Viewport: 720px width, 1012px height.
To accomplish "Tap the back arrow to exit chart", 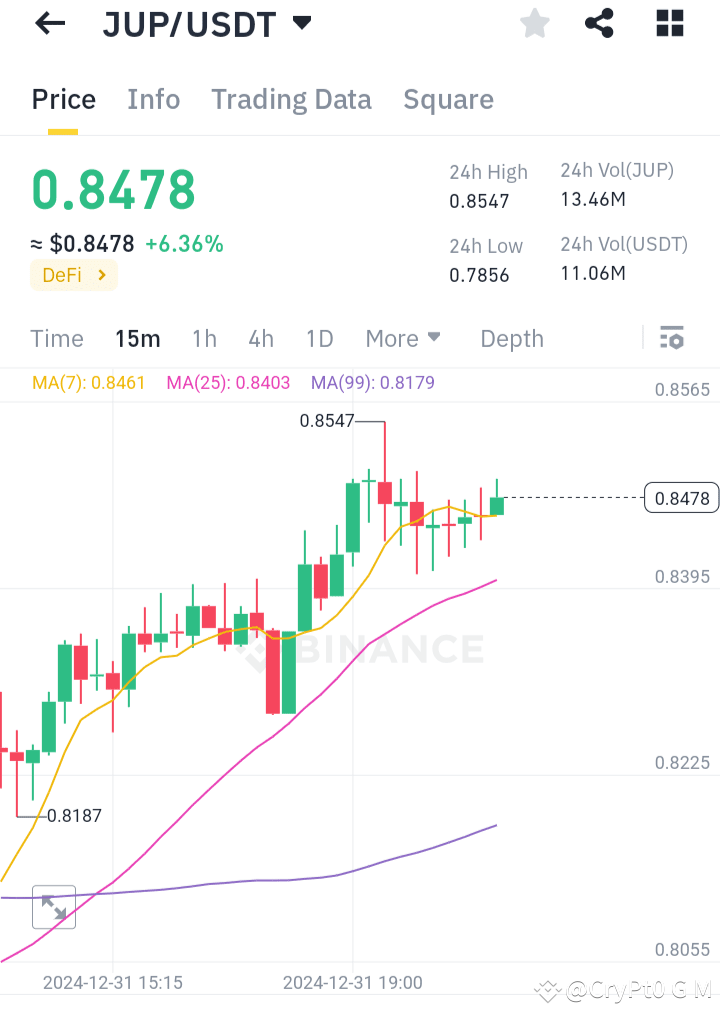I will pos(48,23).
